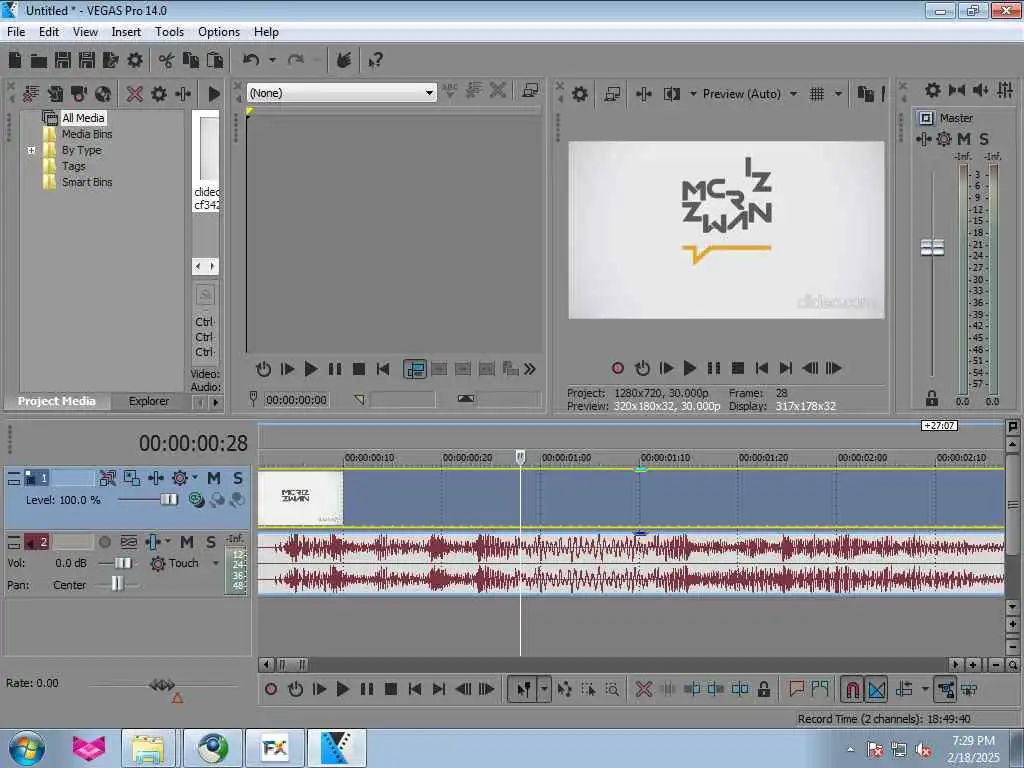Click the Undo arrow icon

251,60
